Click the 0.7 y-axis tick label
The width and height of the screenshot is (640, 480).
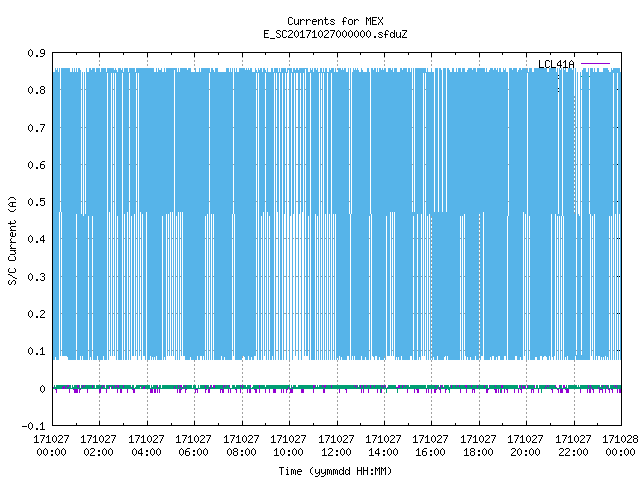[36, 128]
